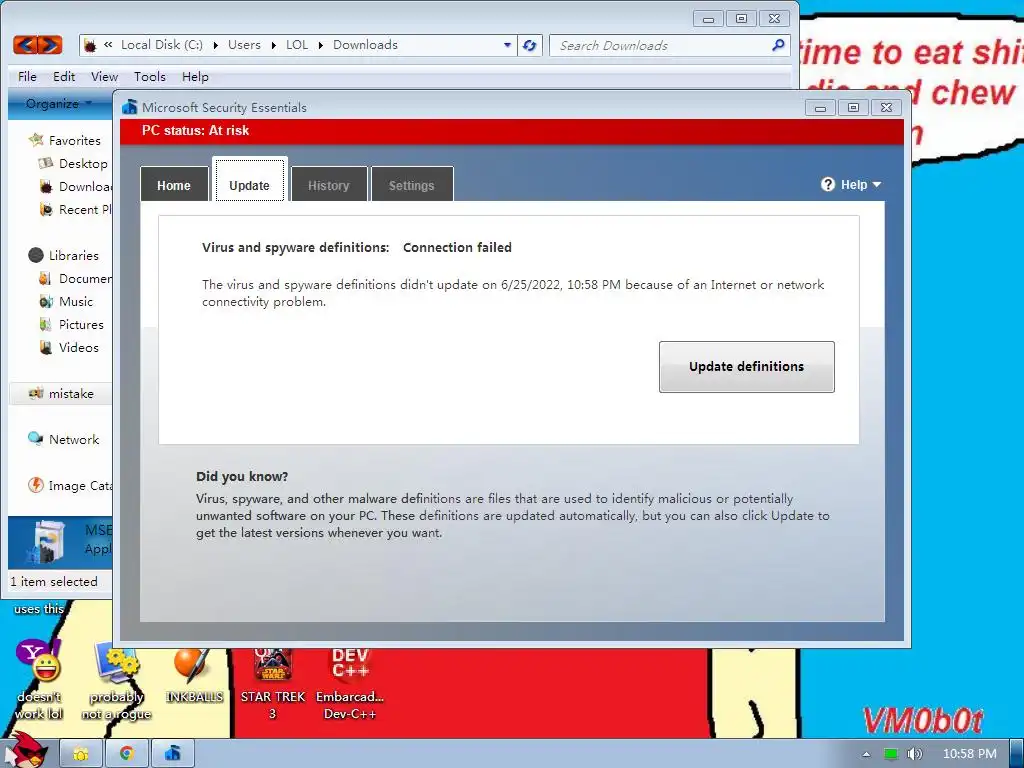Click the Help question mark icon

click(827, 184)
